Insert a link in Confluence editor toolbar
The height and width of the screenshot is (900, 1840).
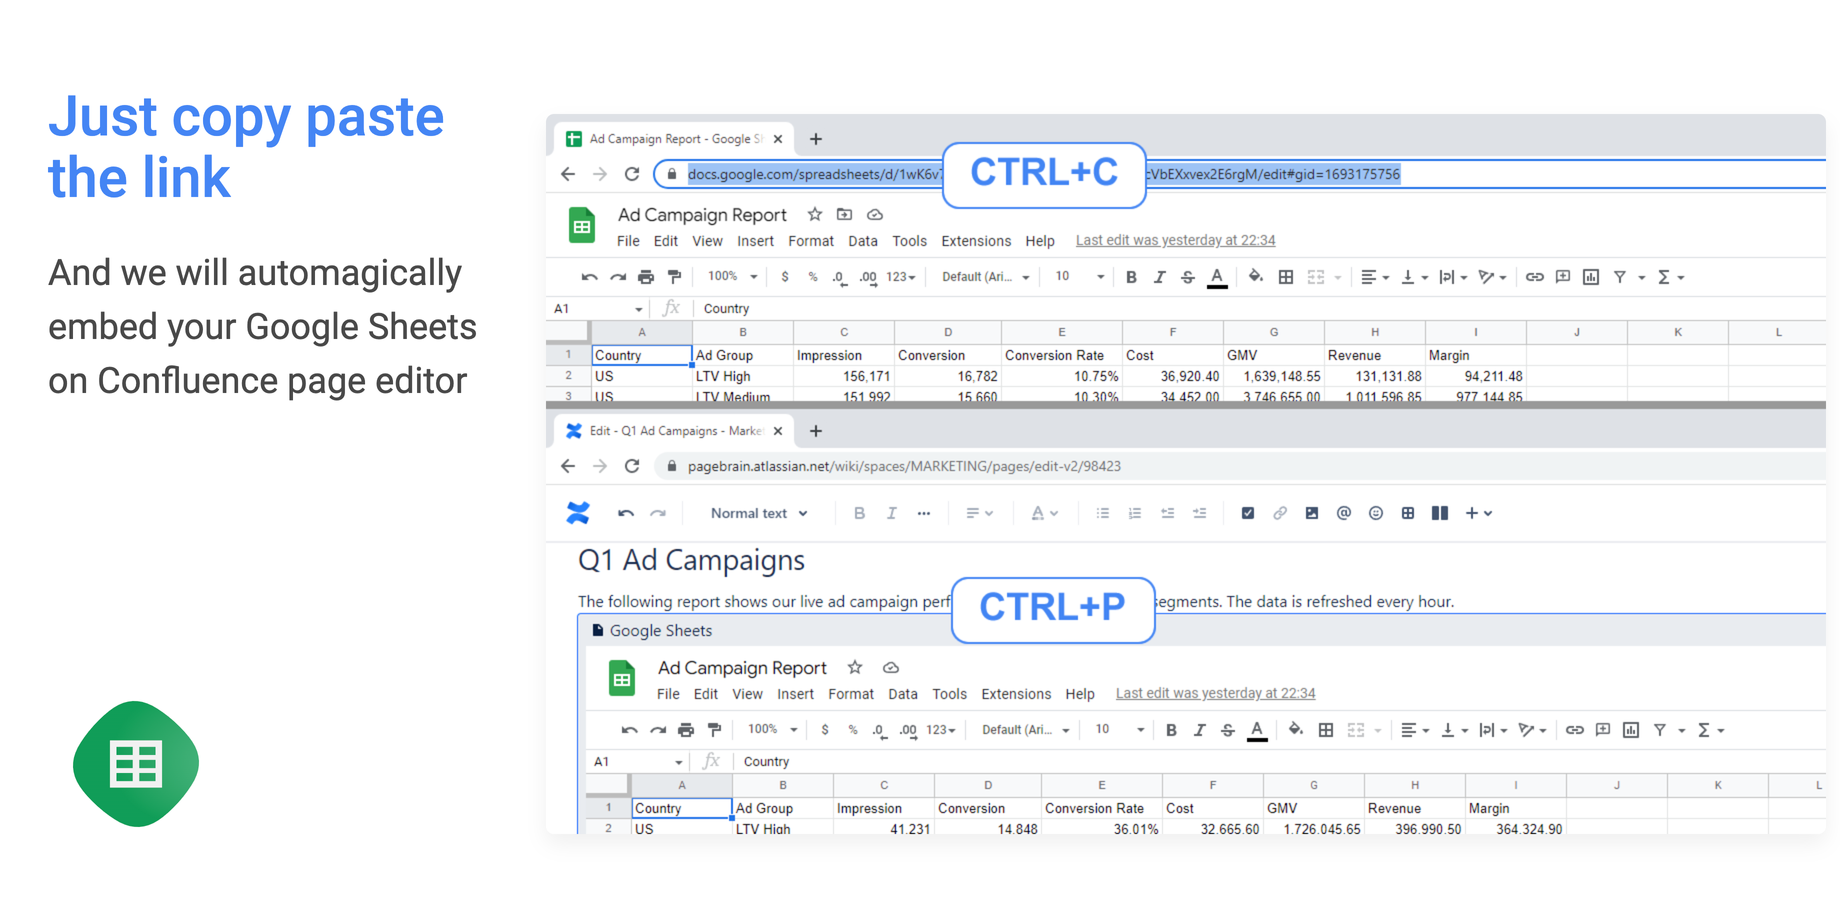click(x=1280, y=513)
